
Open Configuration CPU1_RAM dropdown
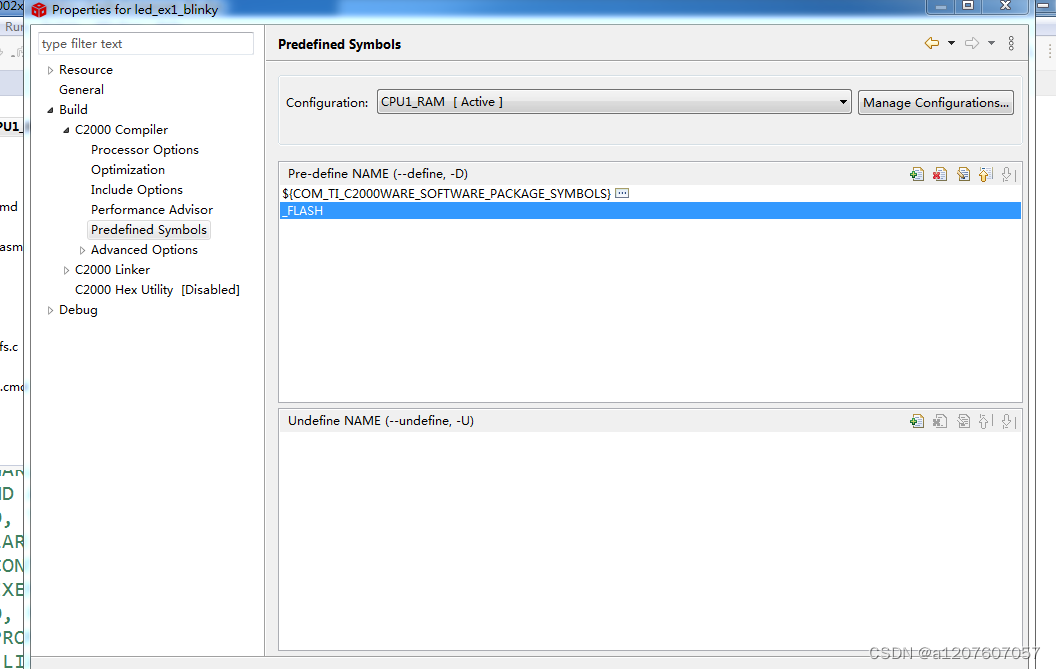[x=614, y=102]
